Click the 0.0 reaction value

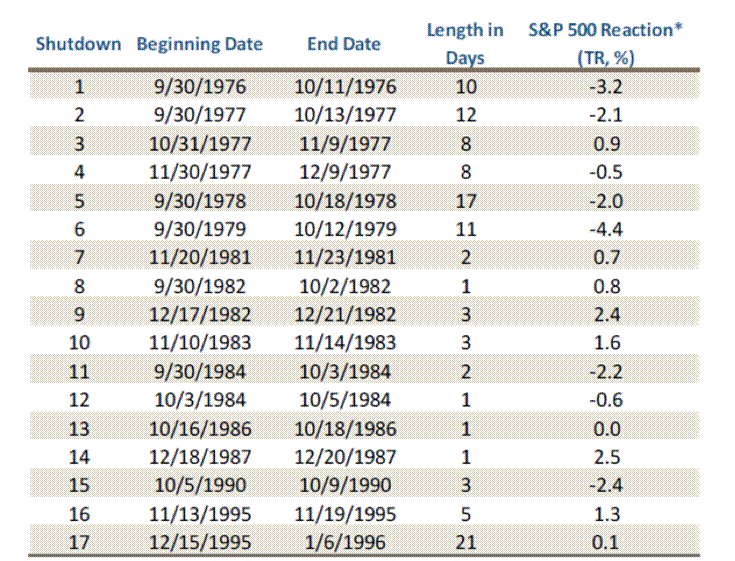tap(606, 429)
